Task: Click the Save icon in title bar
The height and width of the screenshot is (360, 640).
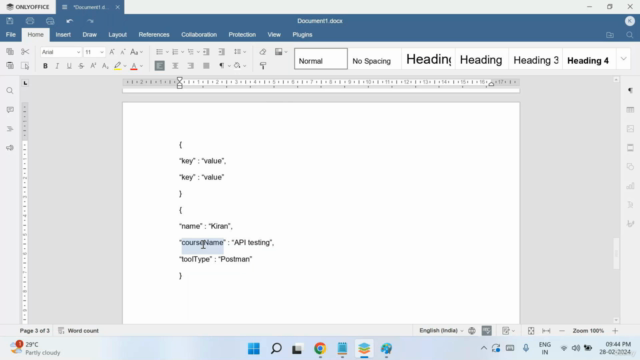Action: (x=10, y=21)
